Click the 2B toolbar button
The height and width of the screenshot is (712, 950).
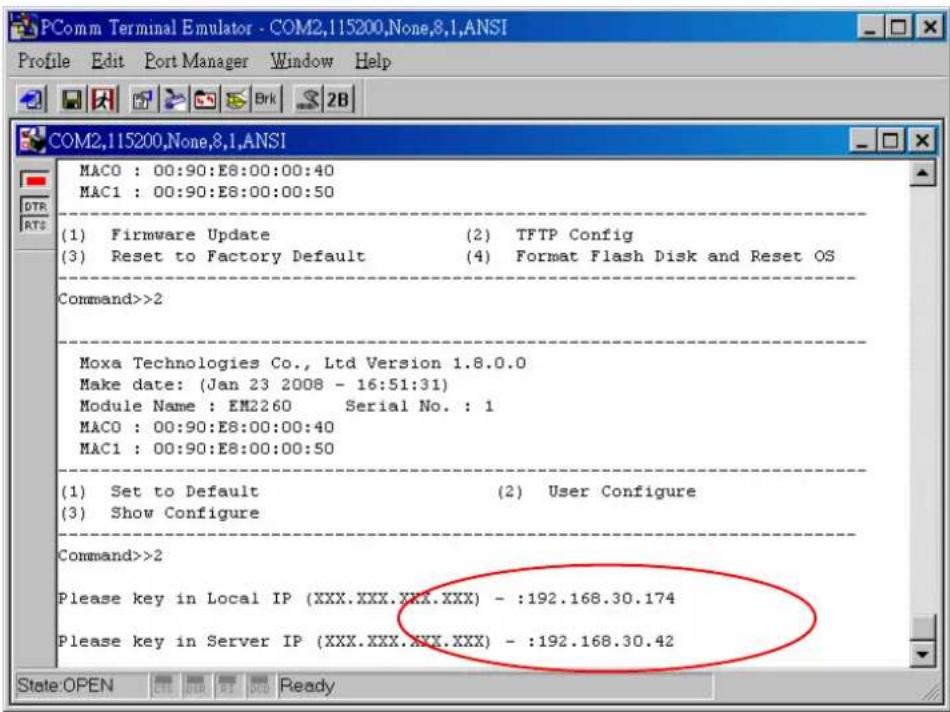(x=338, y=99)
